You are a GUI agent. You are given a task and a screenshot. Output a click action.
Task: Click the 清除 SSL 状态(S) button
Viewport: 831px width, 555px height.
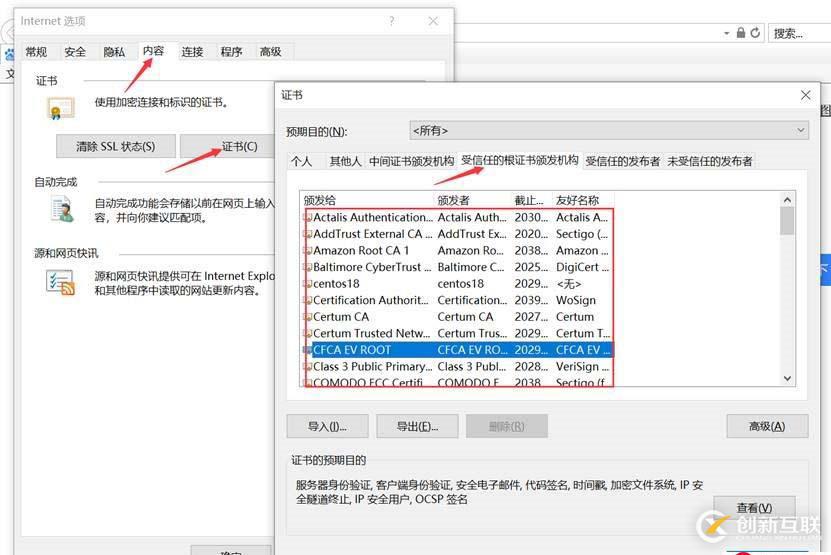[x=116, y=146]
